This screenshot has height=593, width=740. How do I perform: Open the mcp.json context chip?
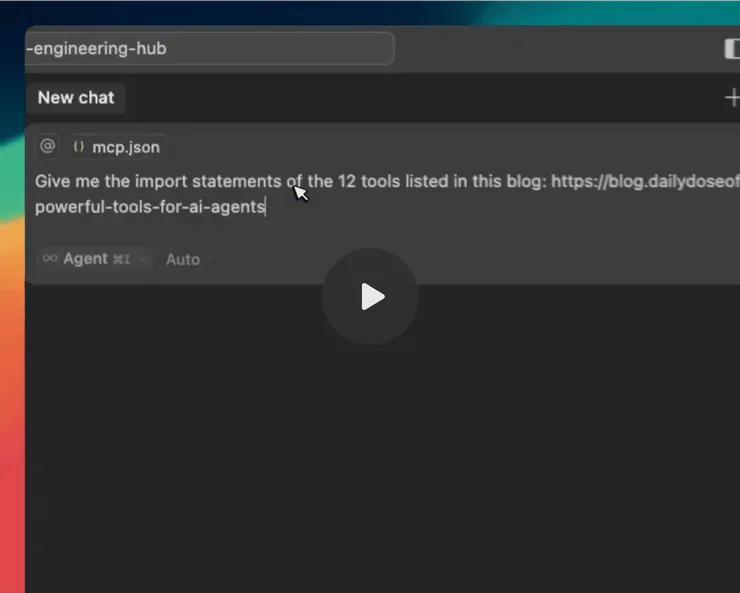coord(117,147)
